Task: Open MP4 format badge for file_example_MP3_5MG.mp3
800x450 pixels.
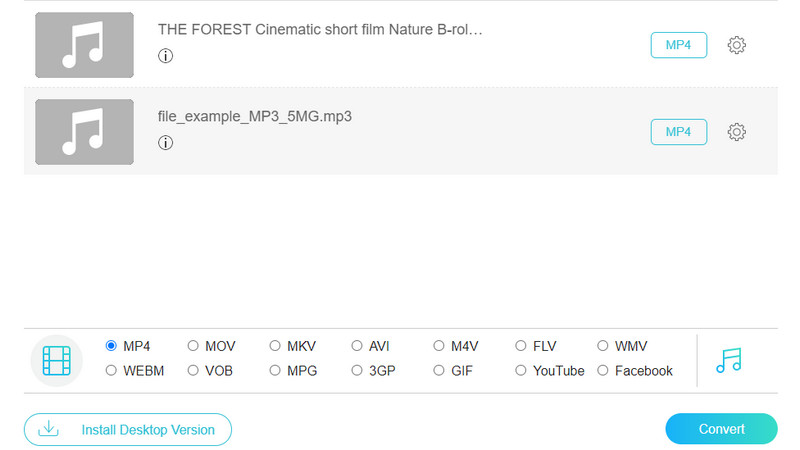Action: click(x=679, y=132)
